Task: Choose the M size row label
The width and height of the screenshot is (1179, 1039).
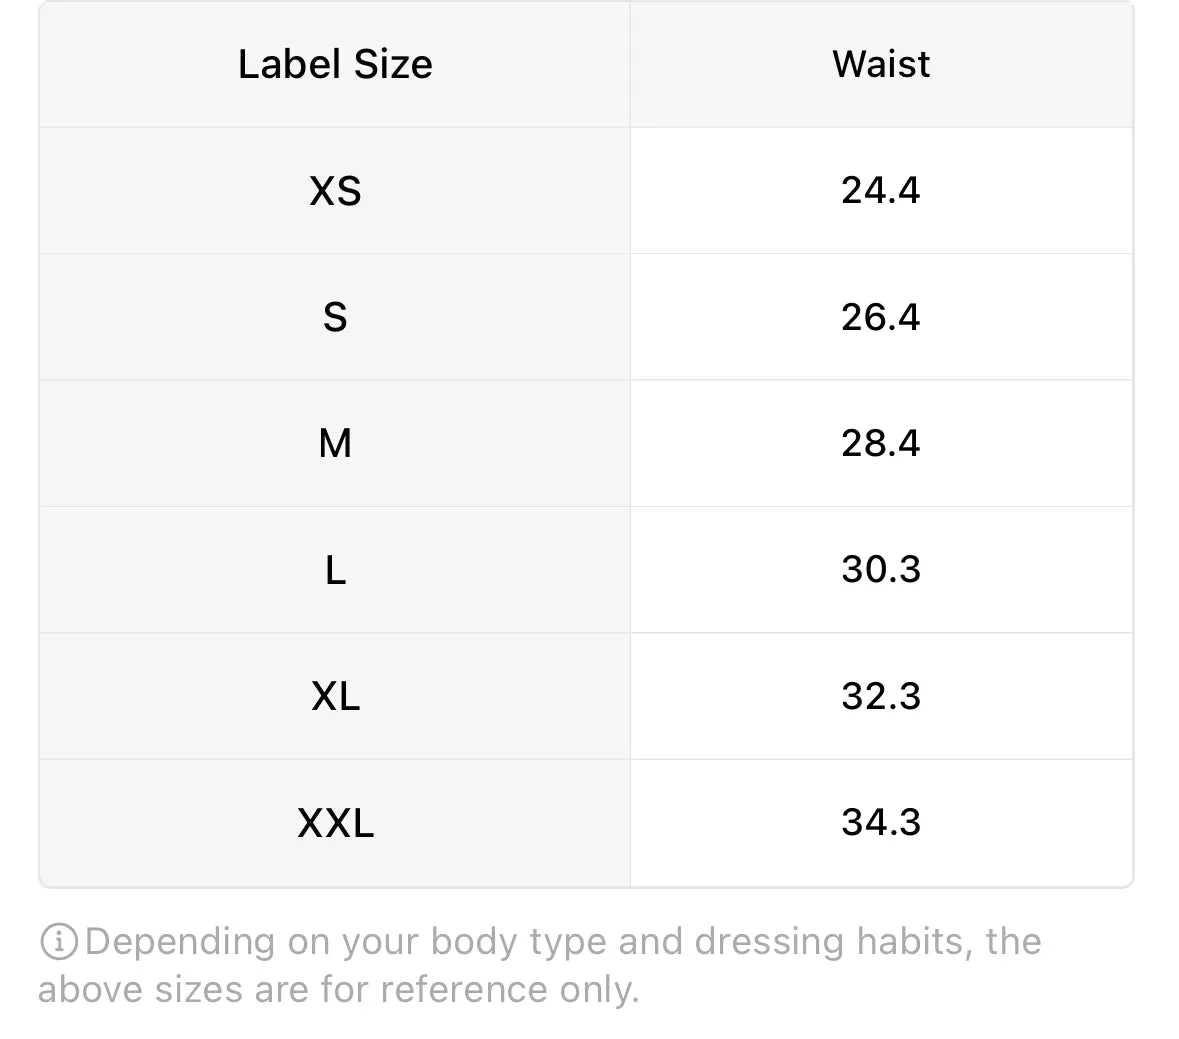Action: coord(335,444)
